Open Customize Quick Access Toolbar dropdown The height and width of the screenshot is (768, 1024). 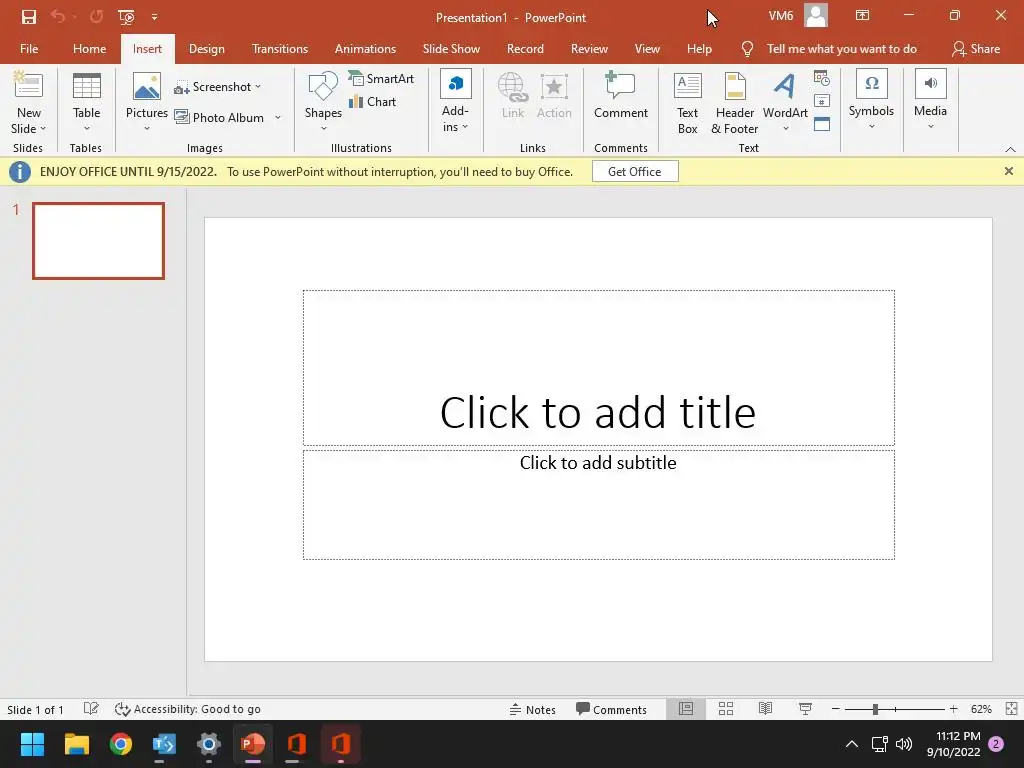(x=155, y=17)
